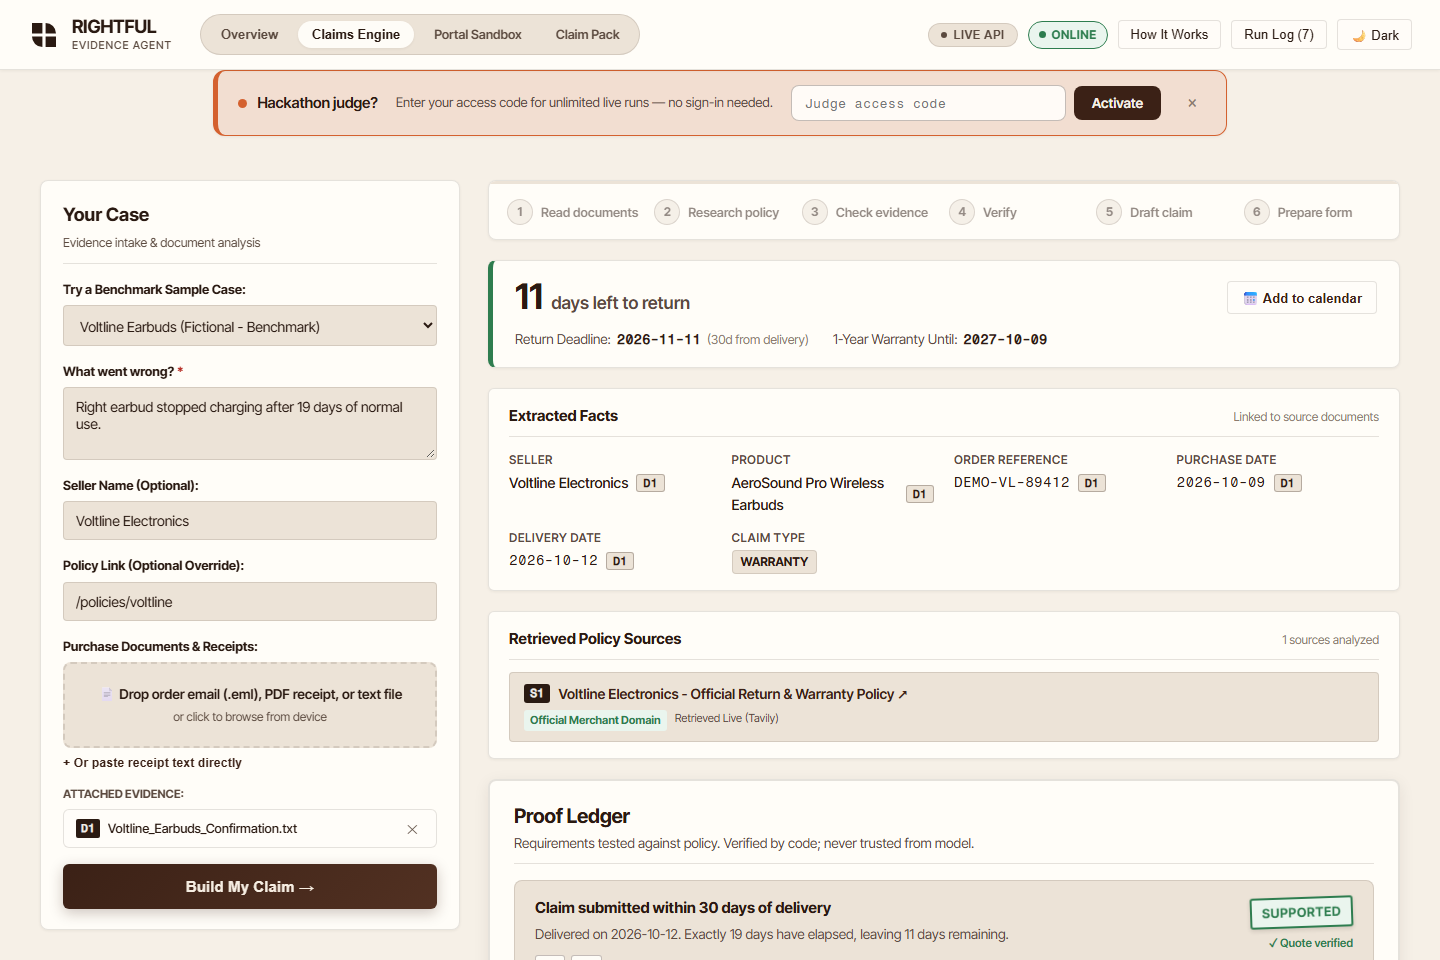Click the drop zone to browse receipt files
1440x960 pixels.
250,705
